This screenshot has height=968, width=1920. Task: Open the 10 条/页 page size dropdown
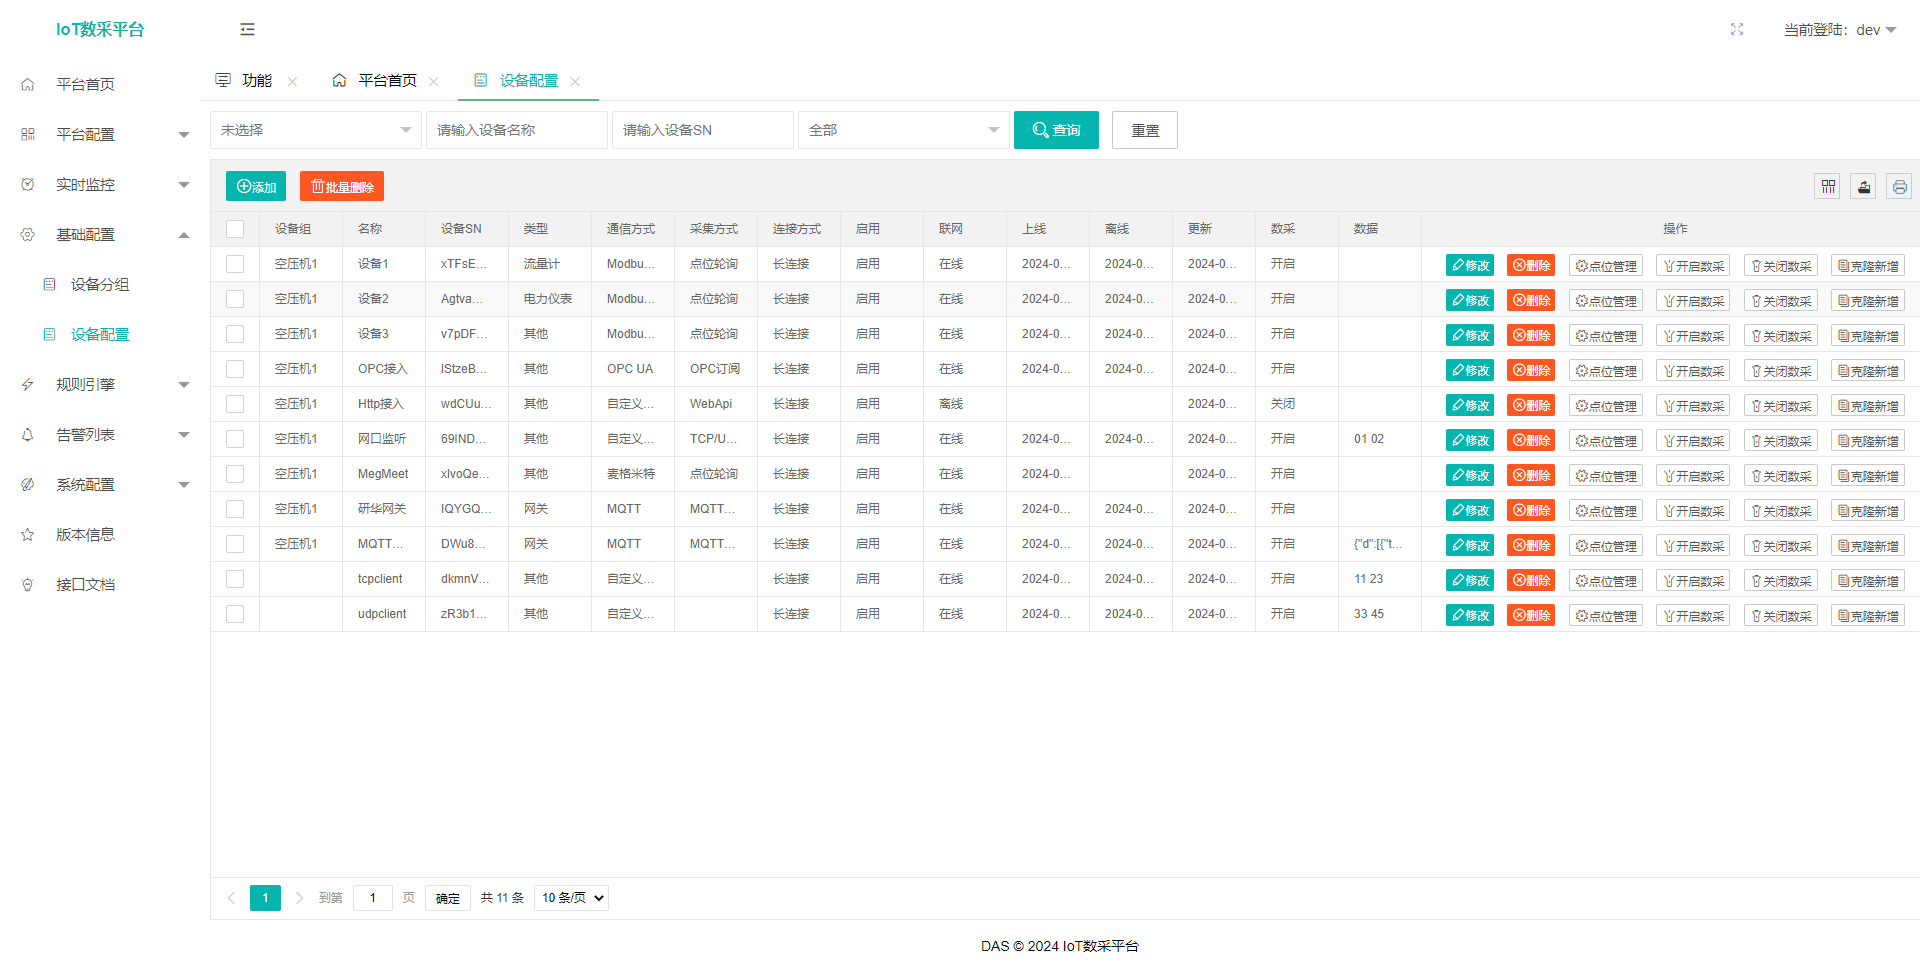click(572, 898)
